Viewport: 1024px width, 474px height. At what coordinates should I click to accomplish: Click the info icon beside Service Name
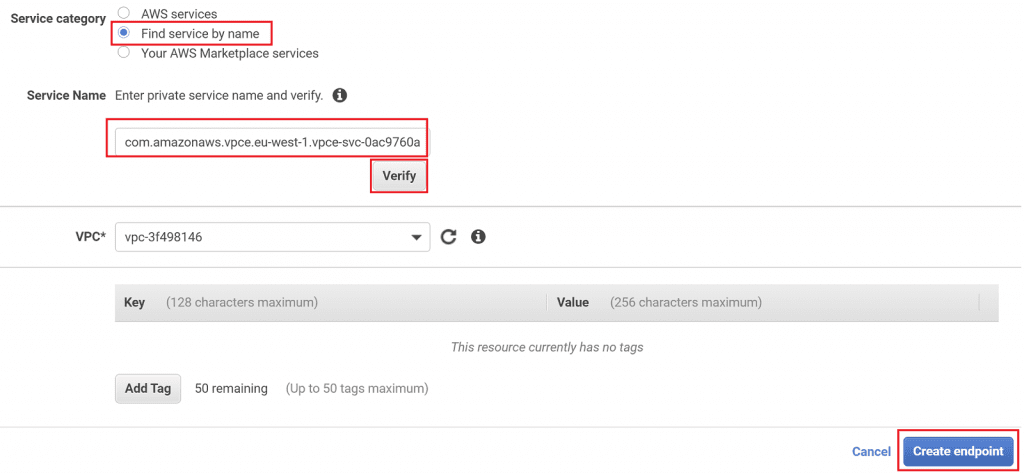(340, 96)
